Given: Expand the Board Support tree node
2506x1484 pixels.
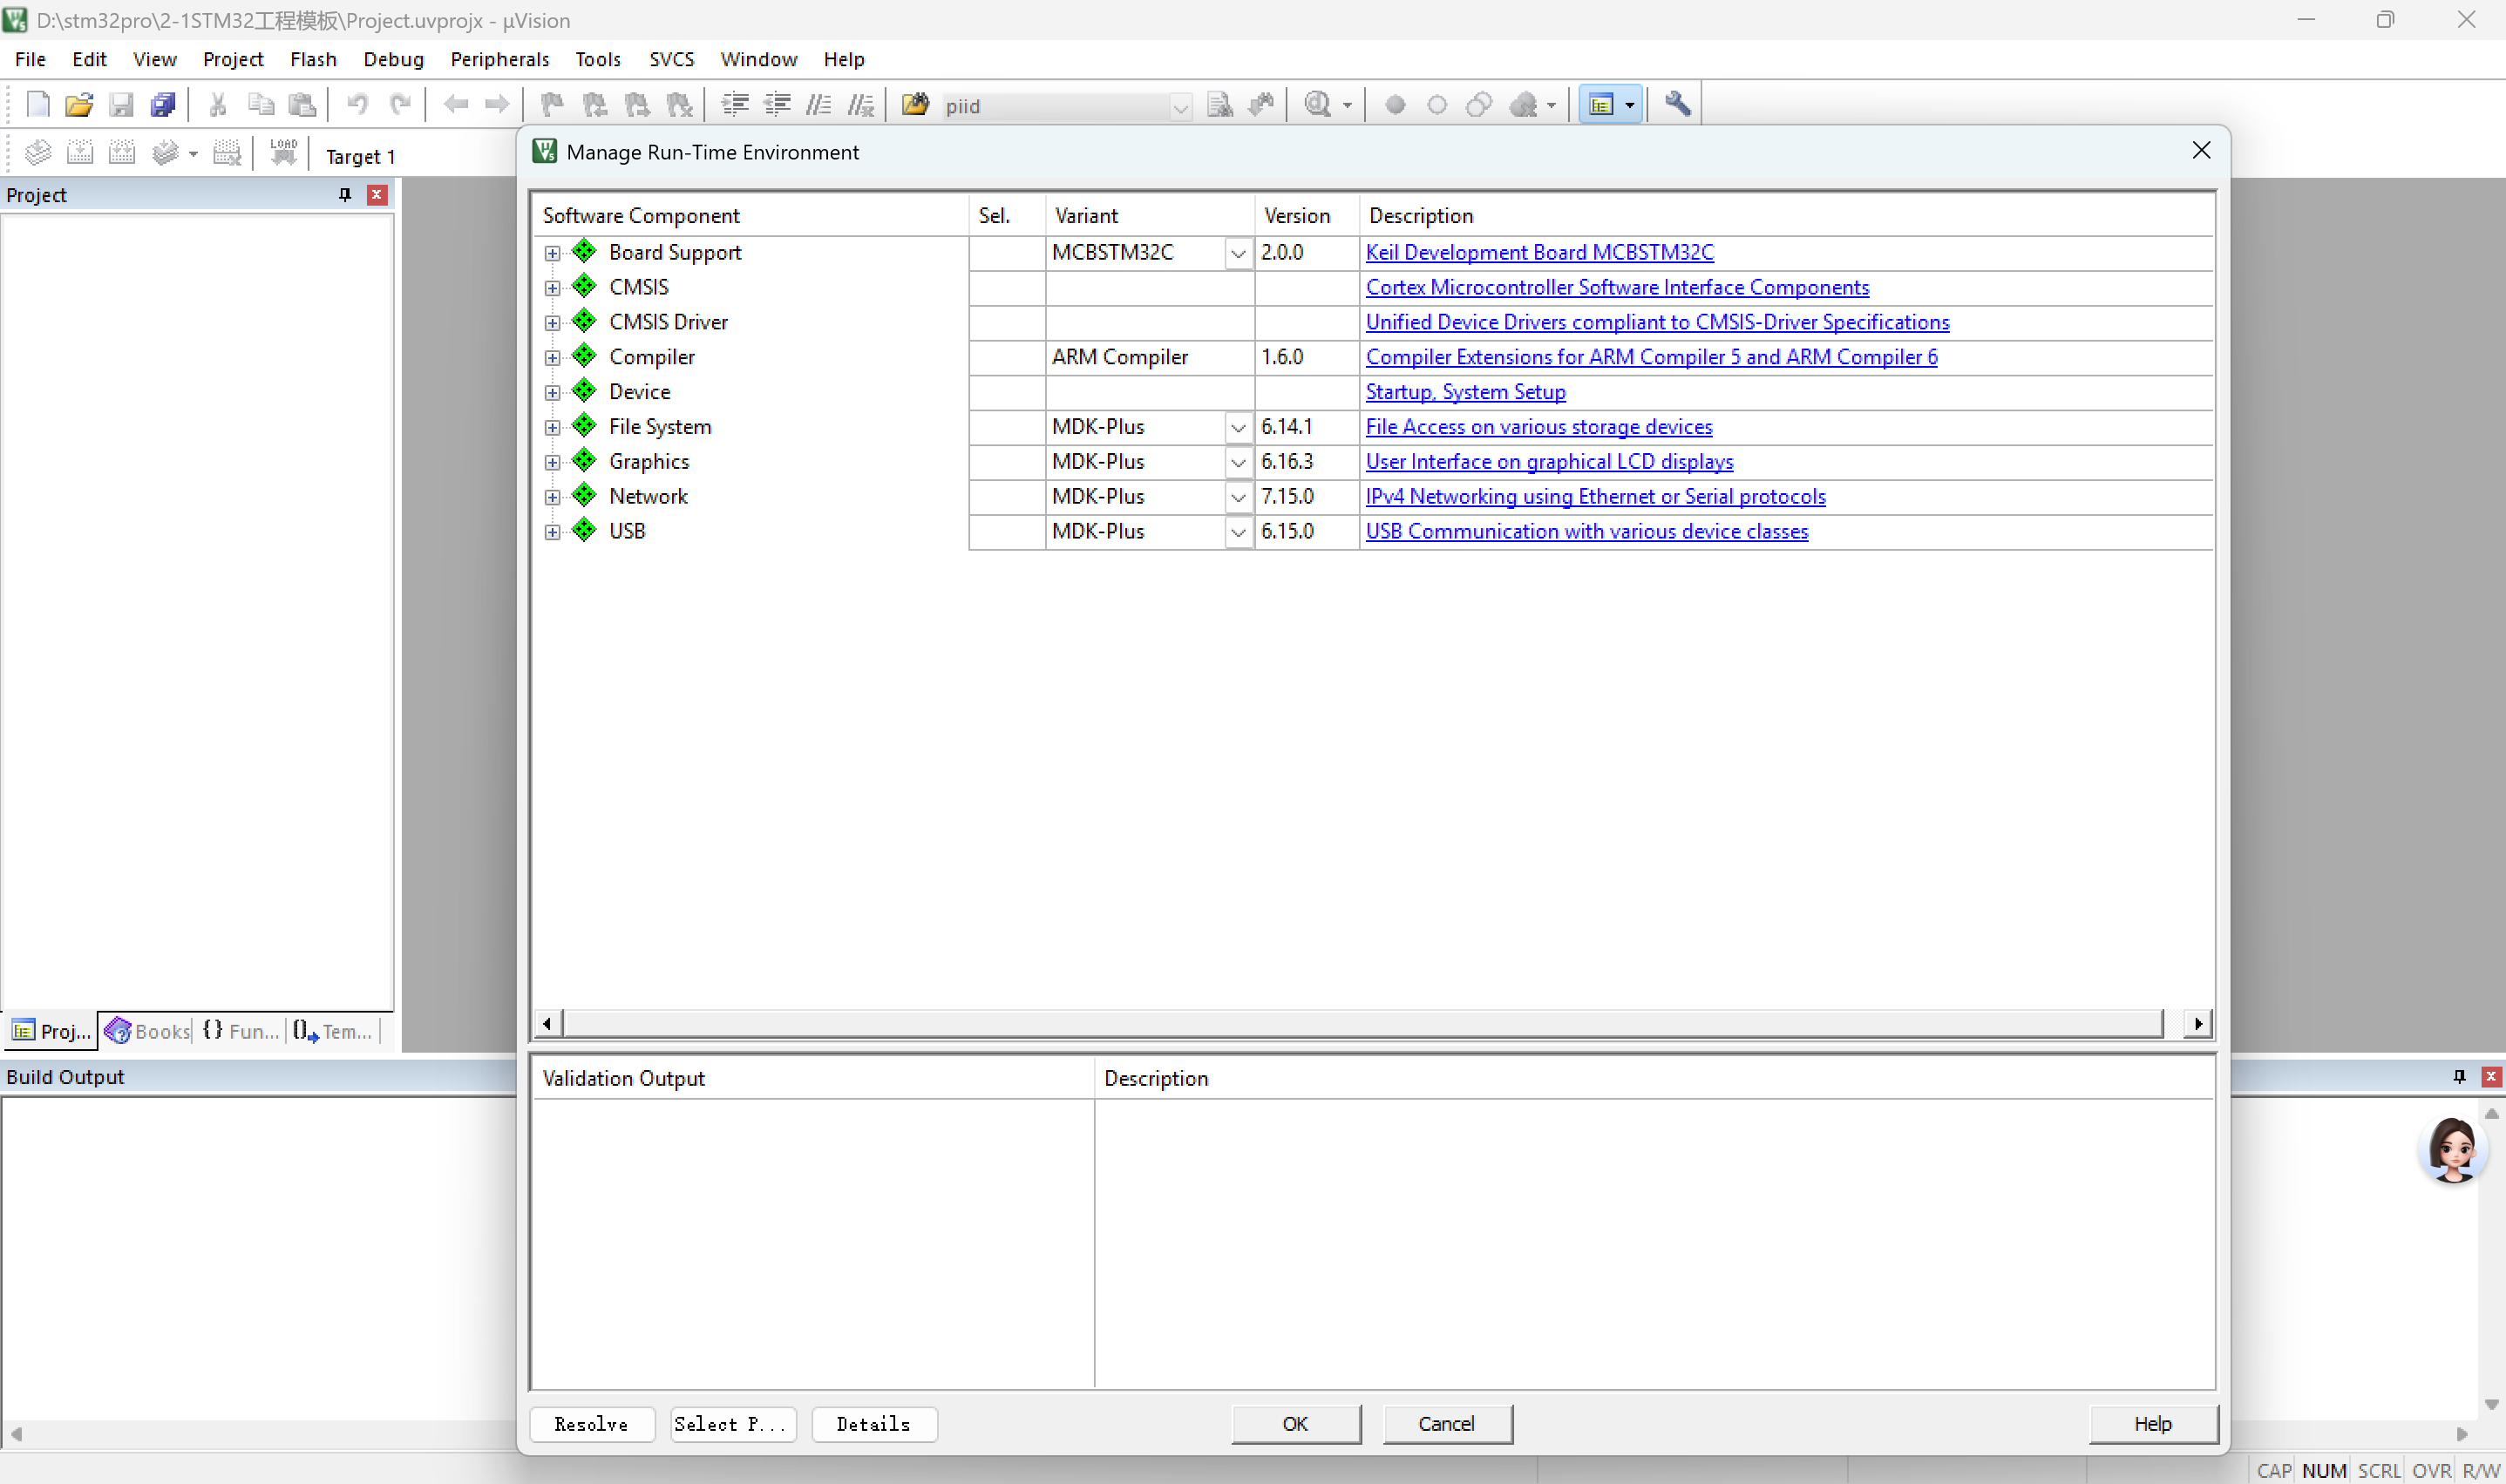Looking at the screenshot, I should pyautogui.click(x=553, y=254).
